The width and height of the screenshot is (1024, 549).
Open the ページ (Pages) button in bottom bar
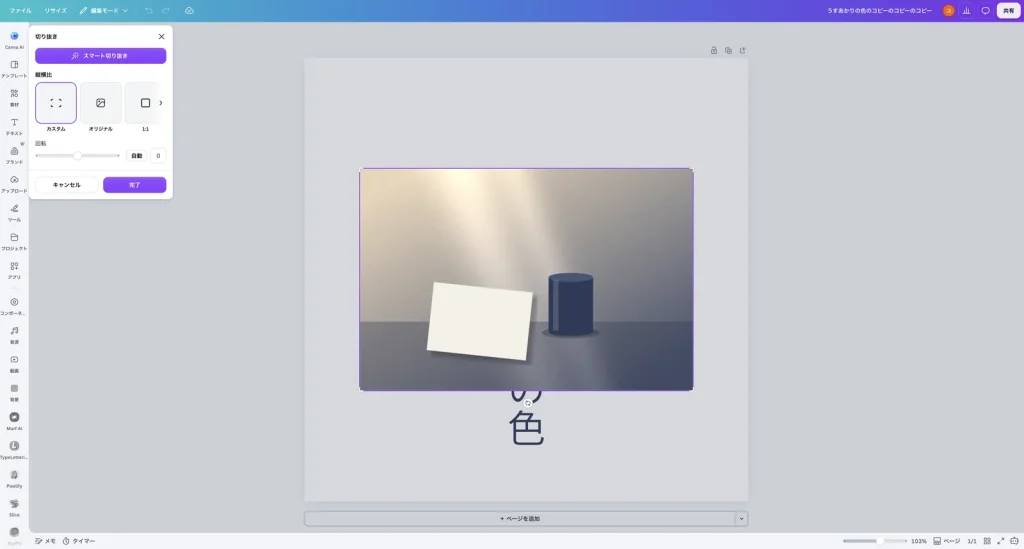click(x=946, y=541)
